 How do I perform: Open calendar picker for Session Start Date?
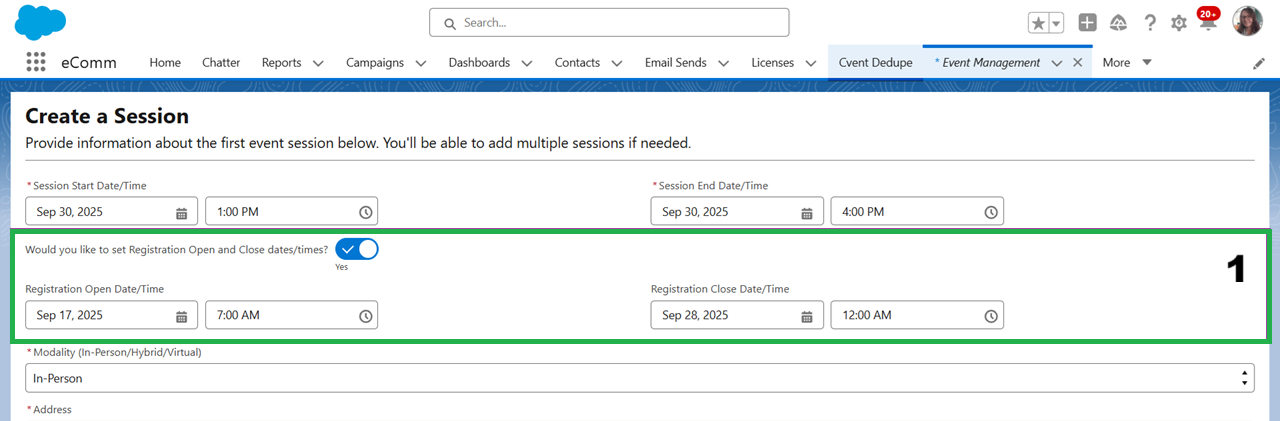181,212
